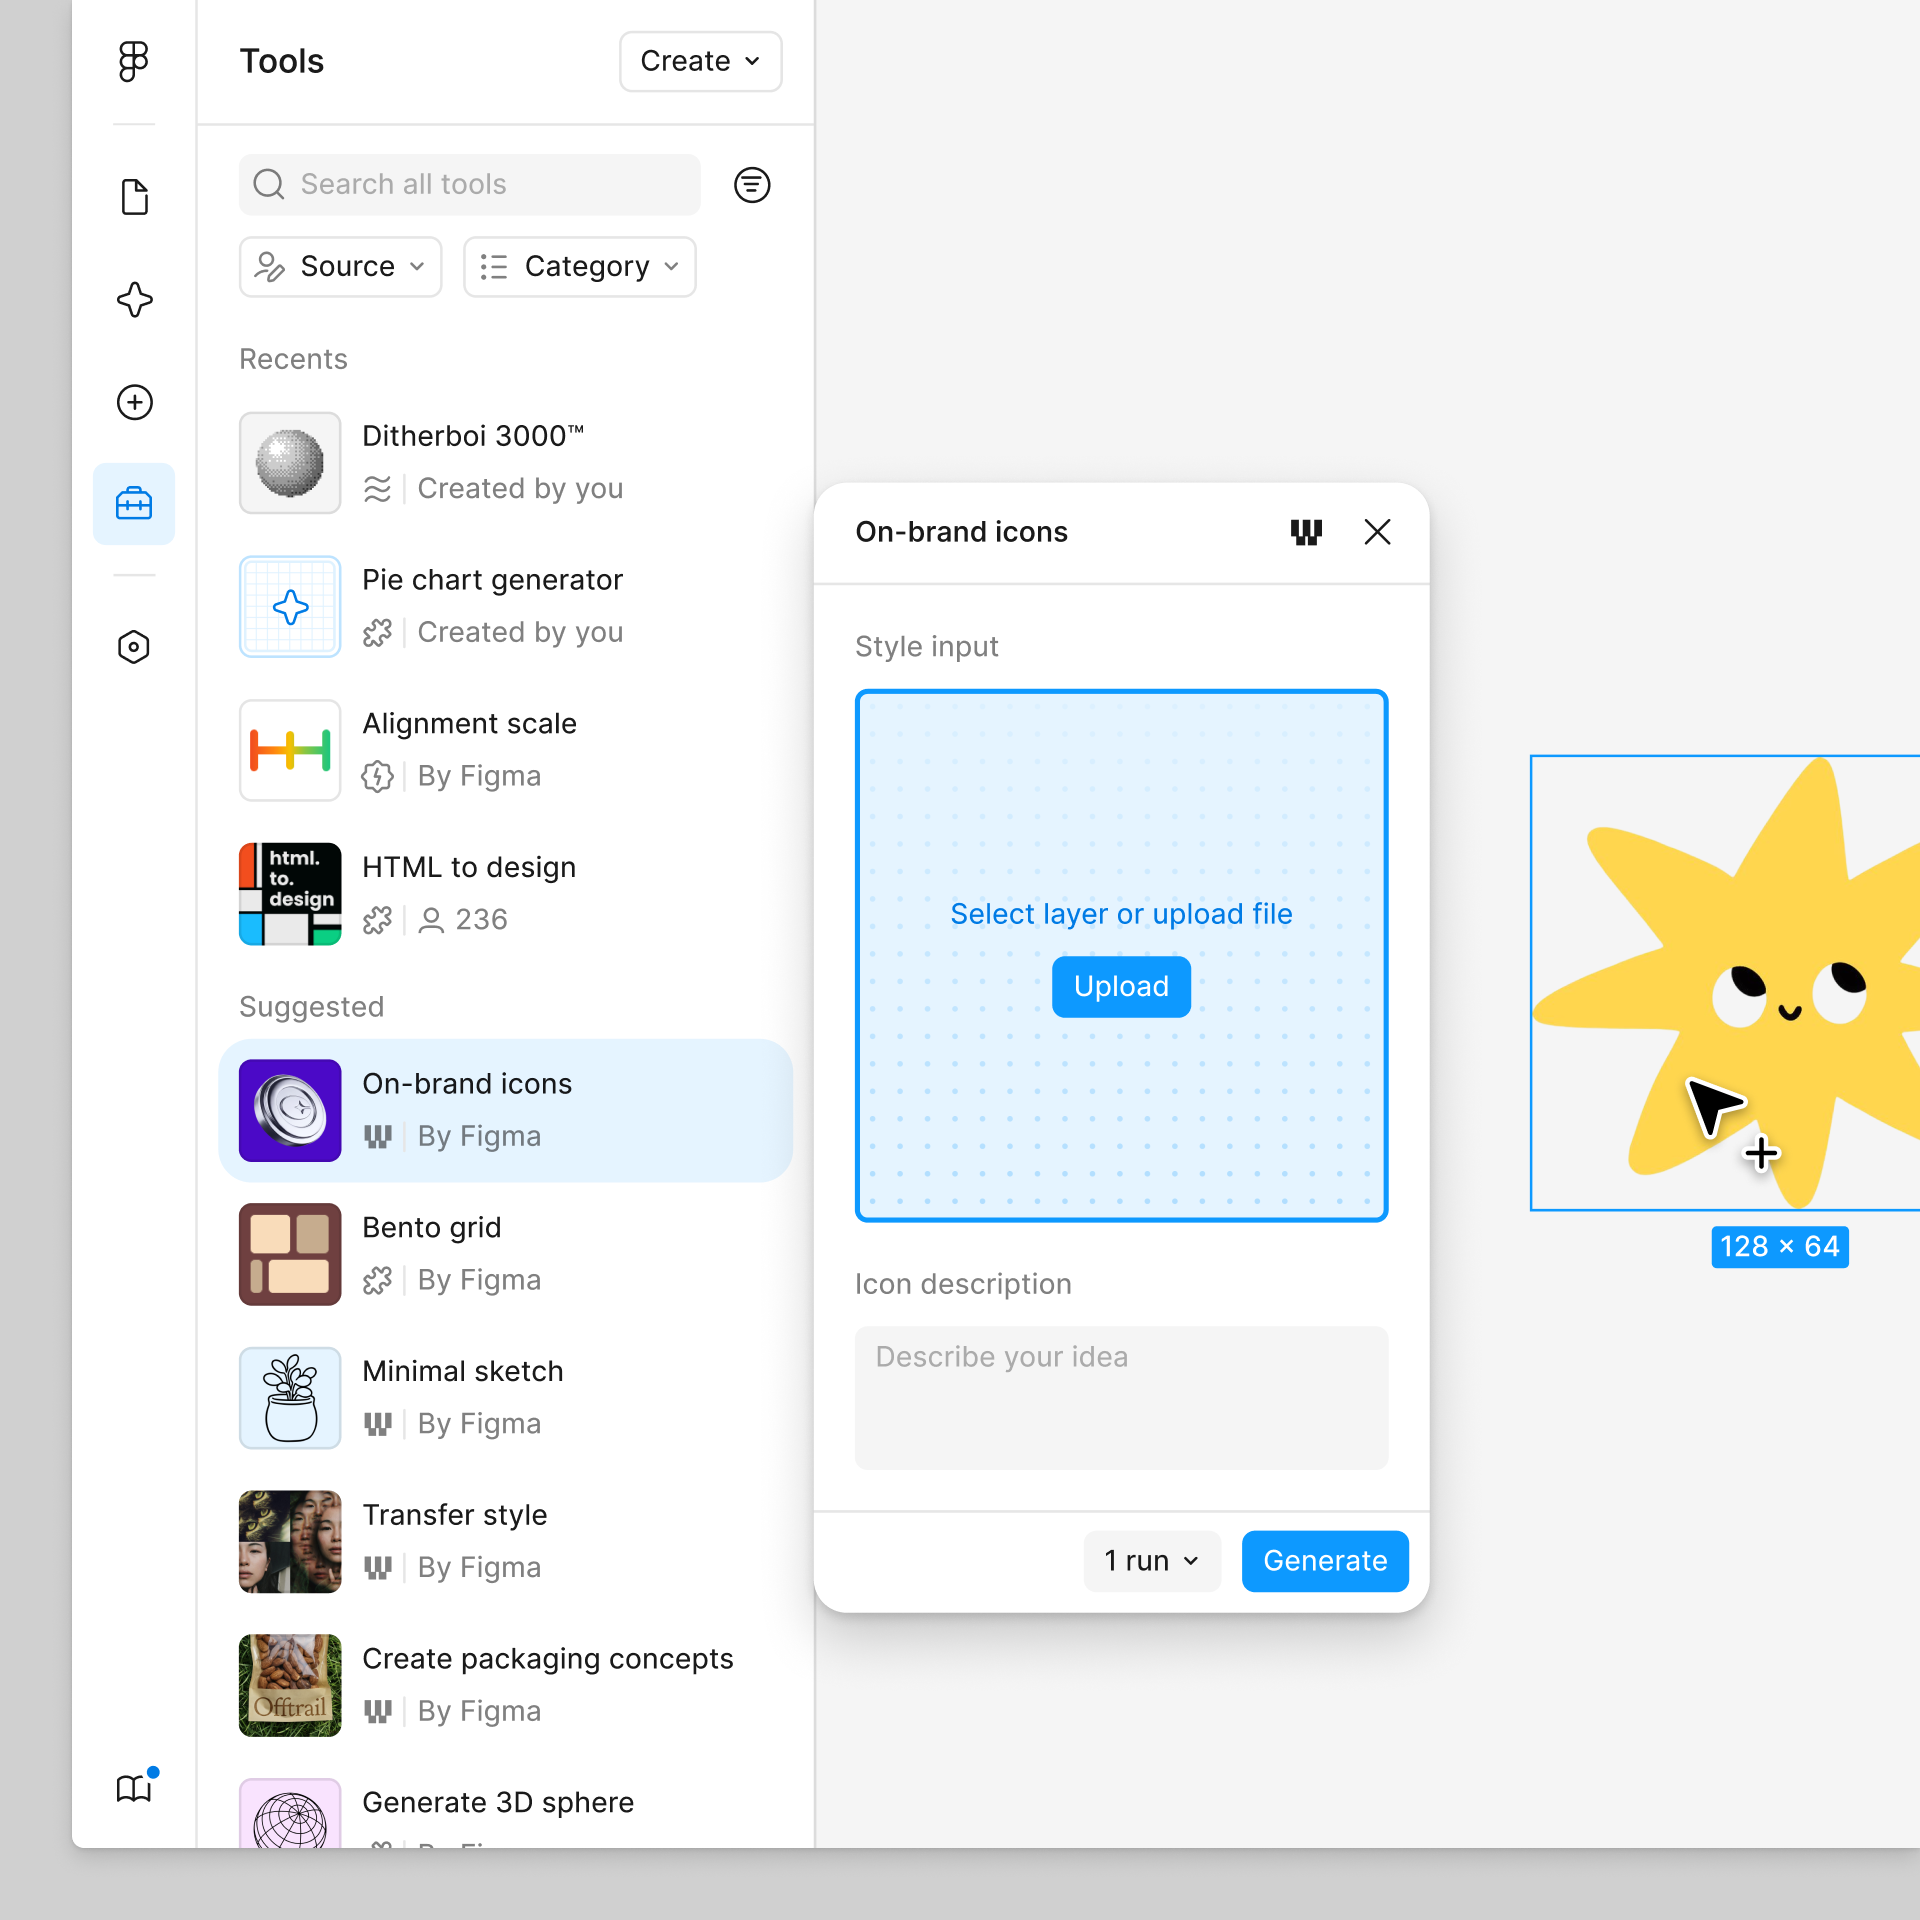Click the Generate 3D sphere icon
Viewport: 1920px width, 1920px height.
(x=290, y=1813)
